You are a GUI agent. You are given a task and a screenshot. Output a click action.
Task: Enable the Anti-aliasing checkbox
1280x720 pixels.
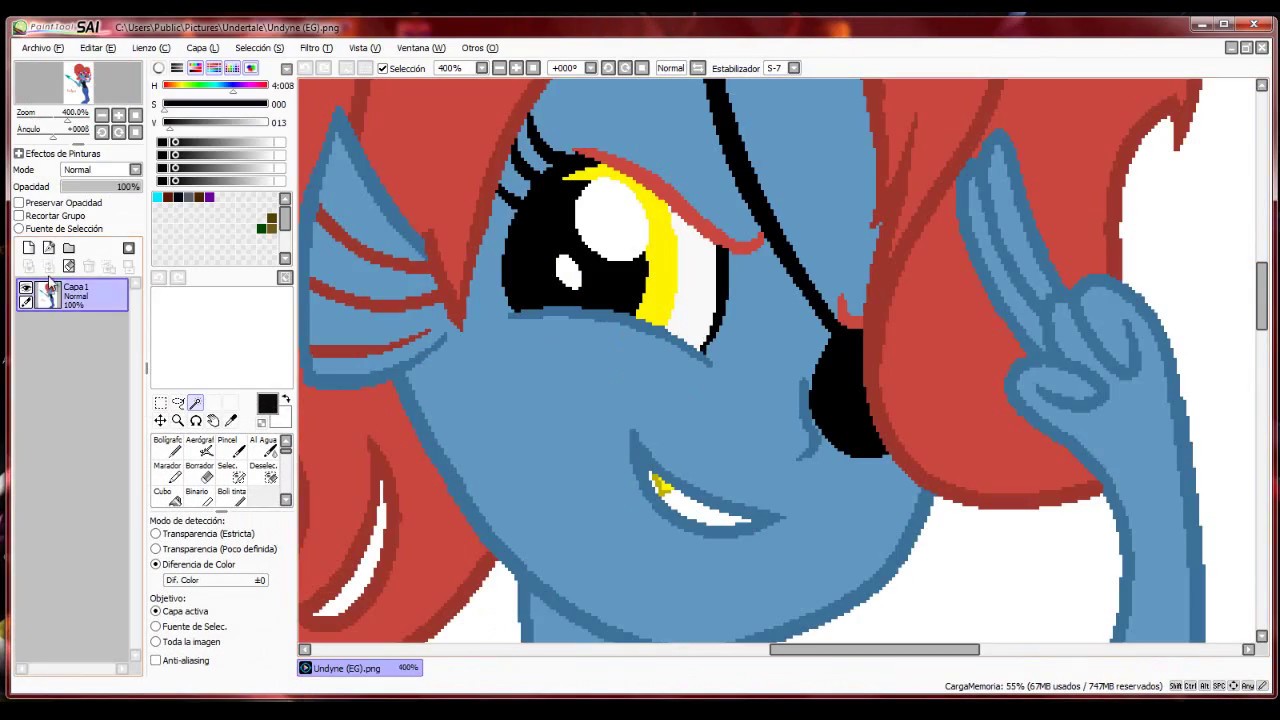coord(156,660)
